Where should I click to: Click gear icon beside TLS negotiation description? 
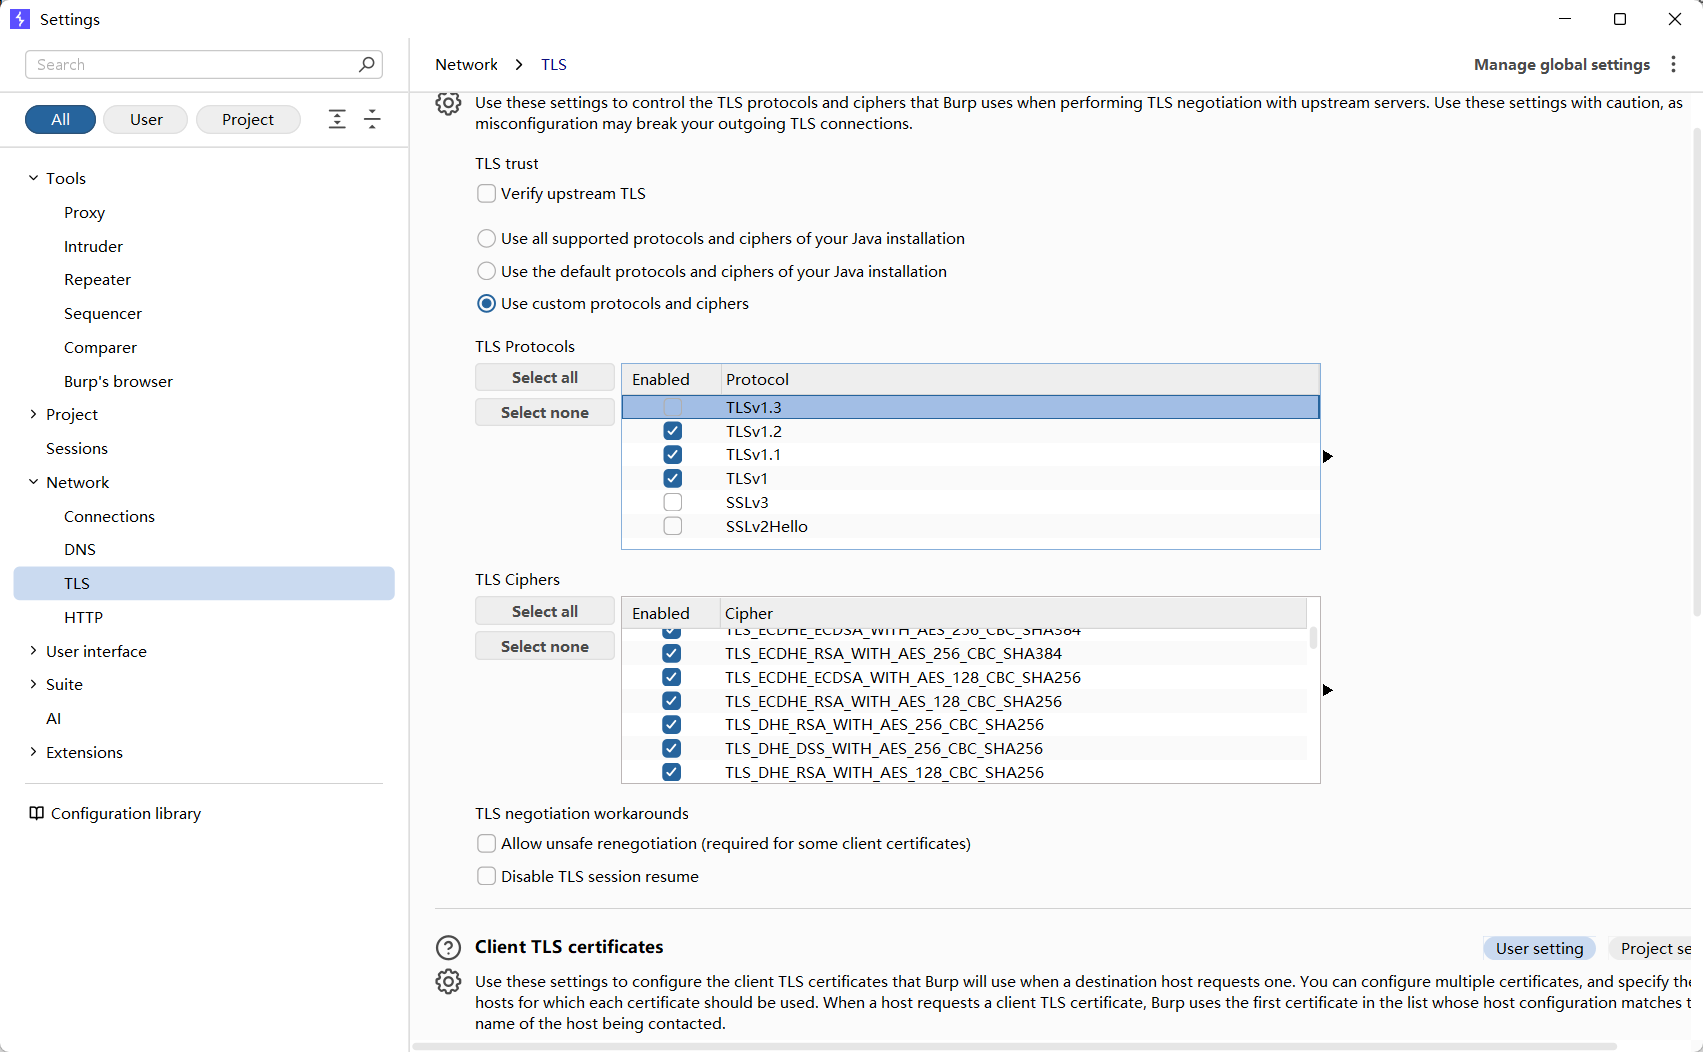(x=448, y=103)
